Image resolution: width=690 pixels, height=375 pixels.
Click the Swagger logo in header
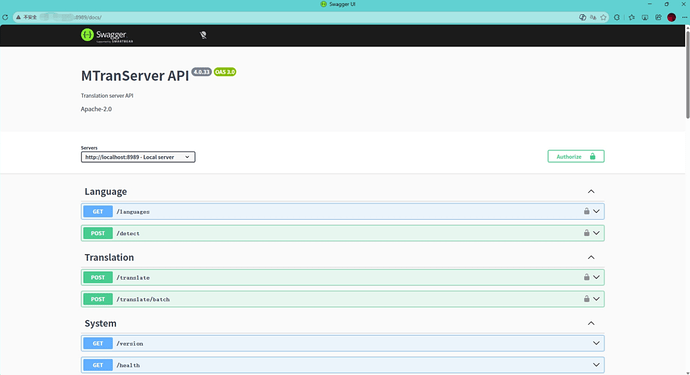pos(107,35)
